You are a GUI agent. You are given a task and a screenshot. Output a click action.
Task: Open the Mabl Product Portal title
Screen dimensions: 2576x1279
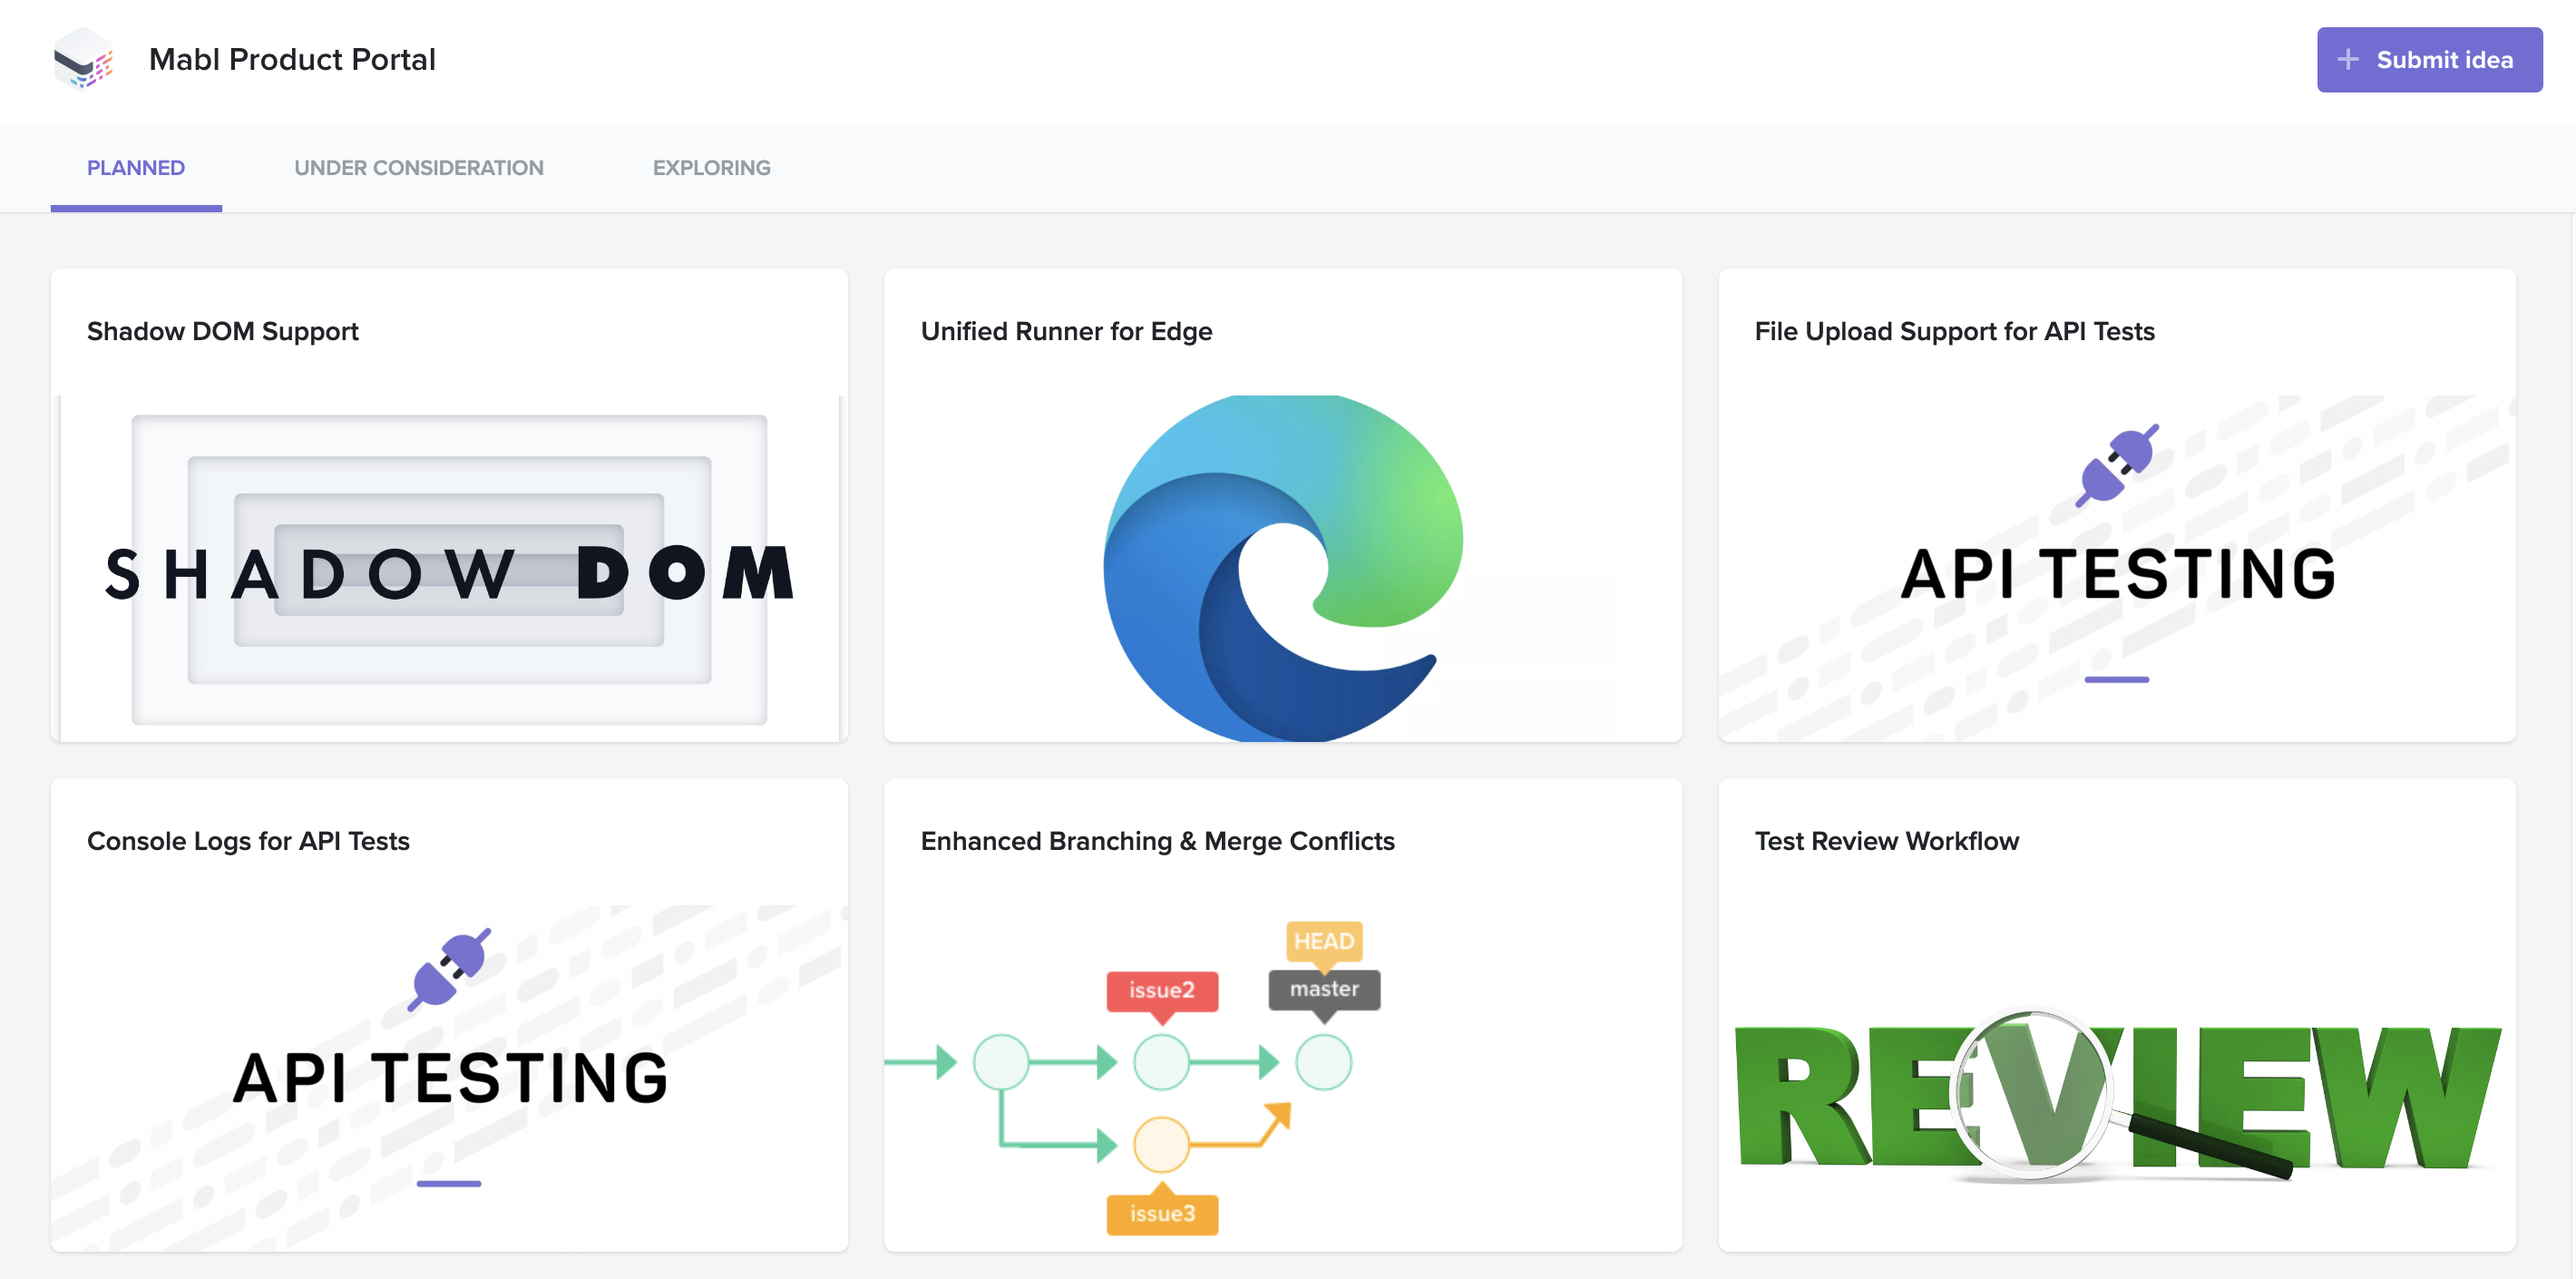[292, 60]
